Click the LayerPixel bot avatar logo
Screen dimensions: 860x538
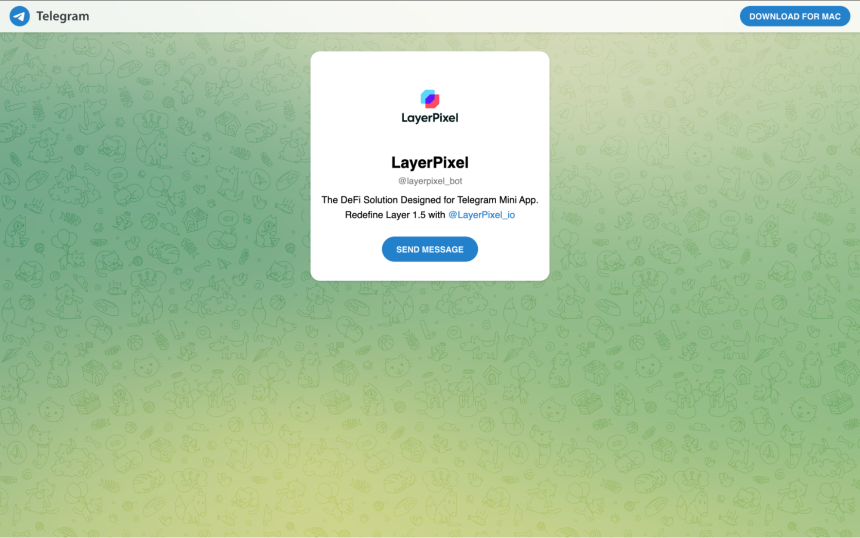coord(430,107)
